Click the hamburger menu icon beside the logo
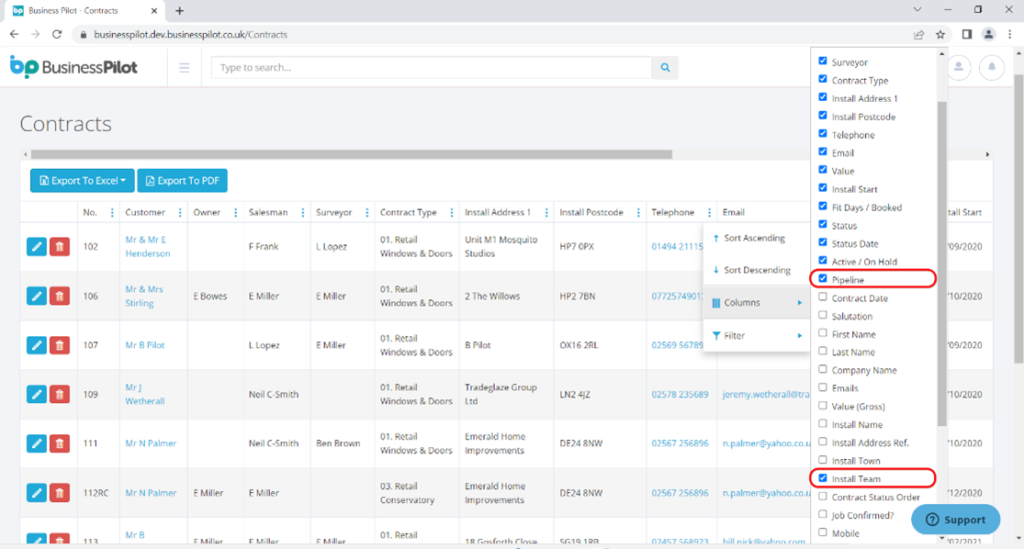The height and width of the screenshot is (549, 1024). (x=184, y=68)
